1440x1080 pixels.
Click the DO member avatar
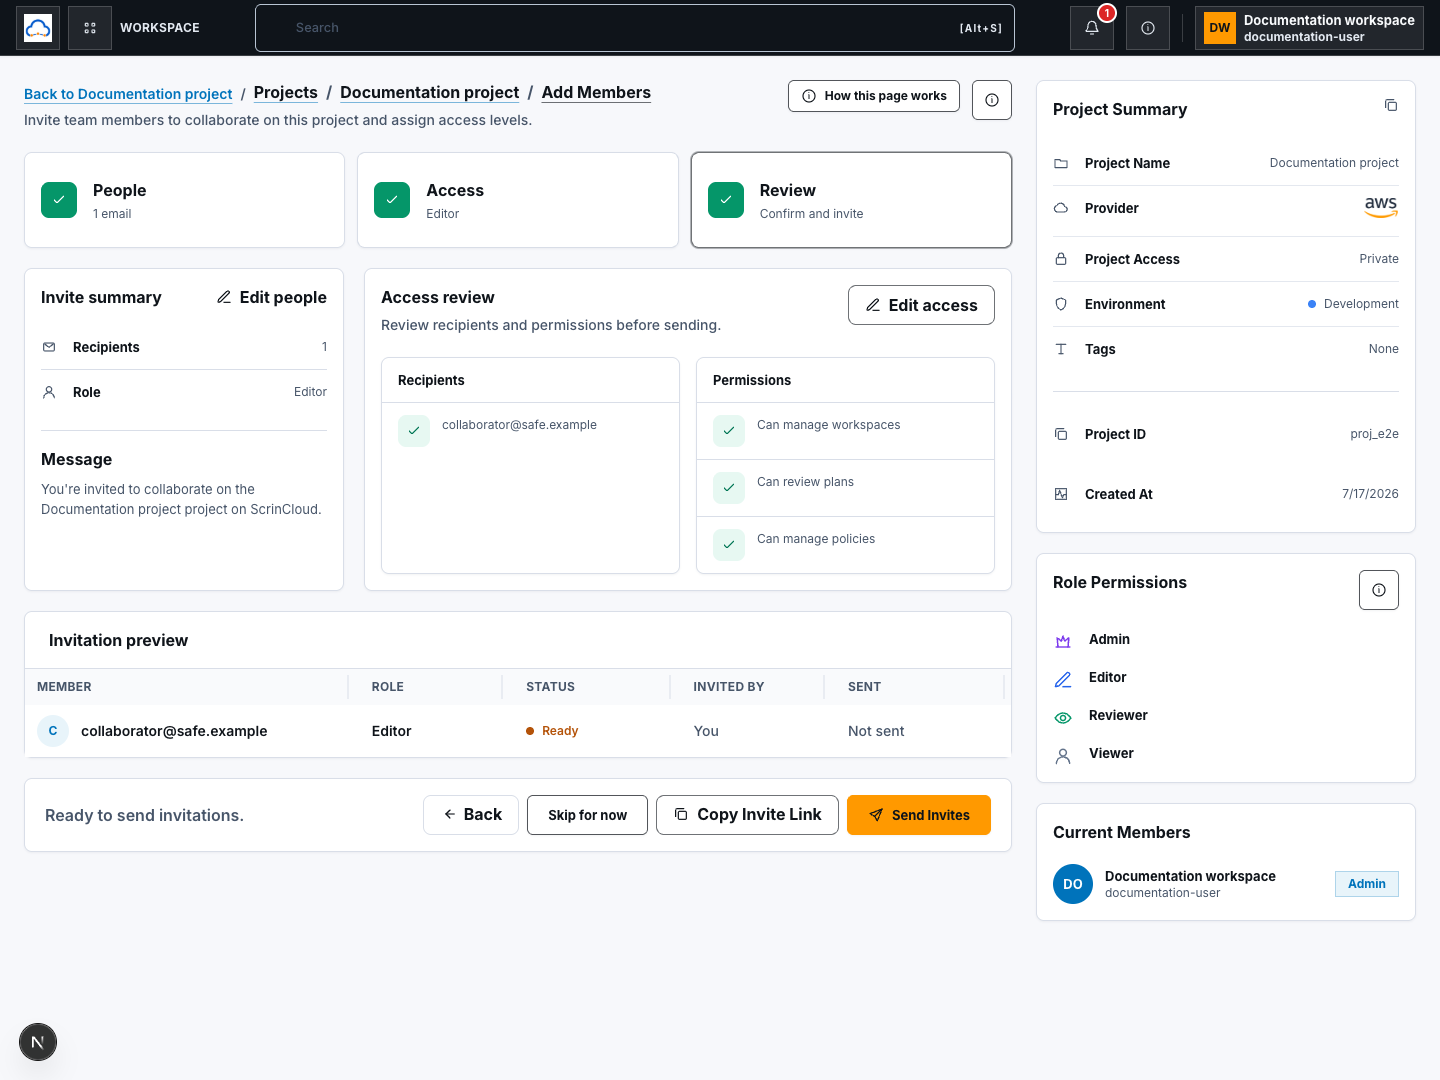click(x=1073, y=884)
